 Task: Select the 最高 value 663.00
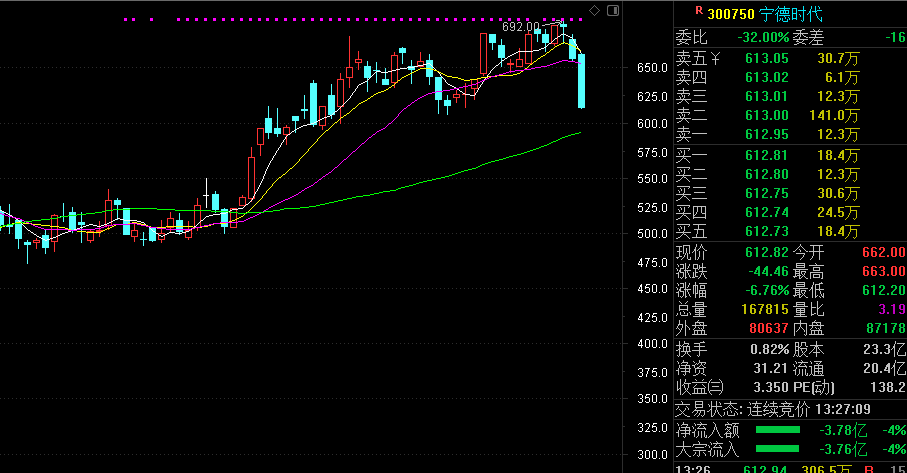[883, 271]
